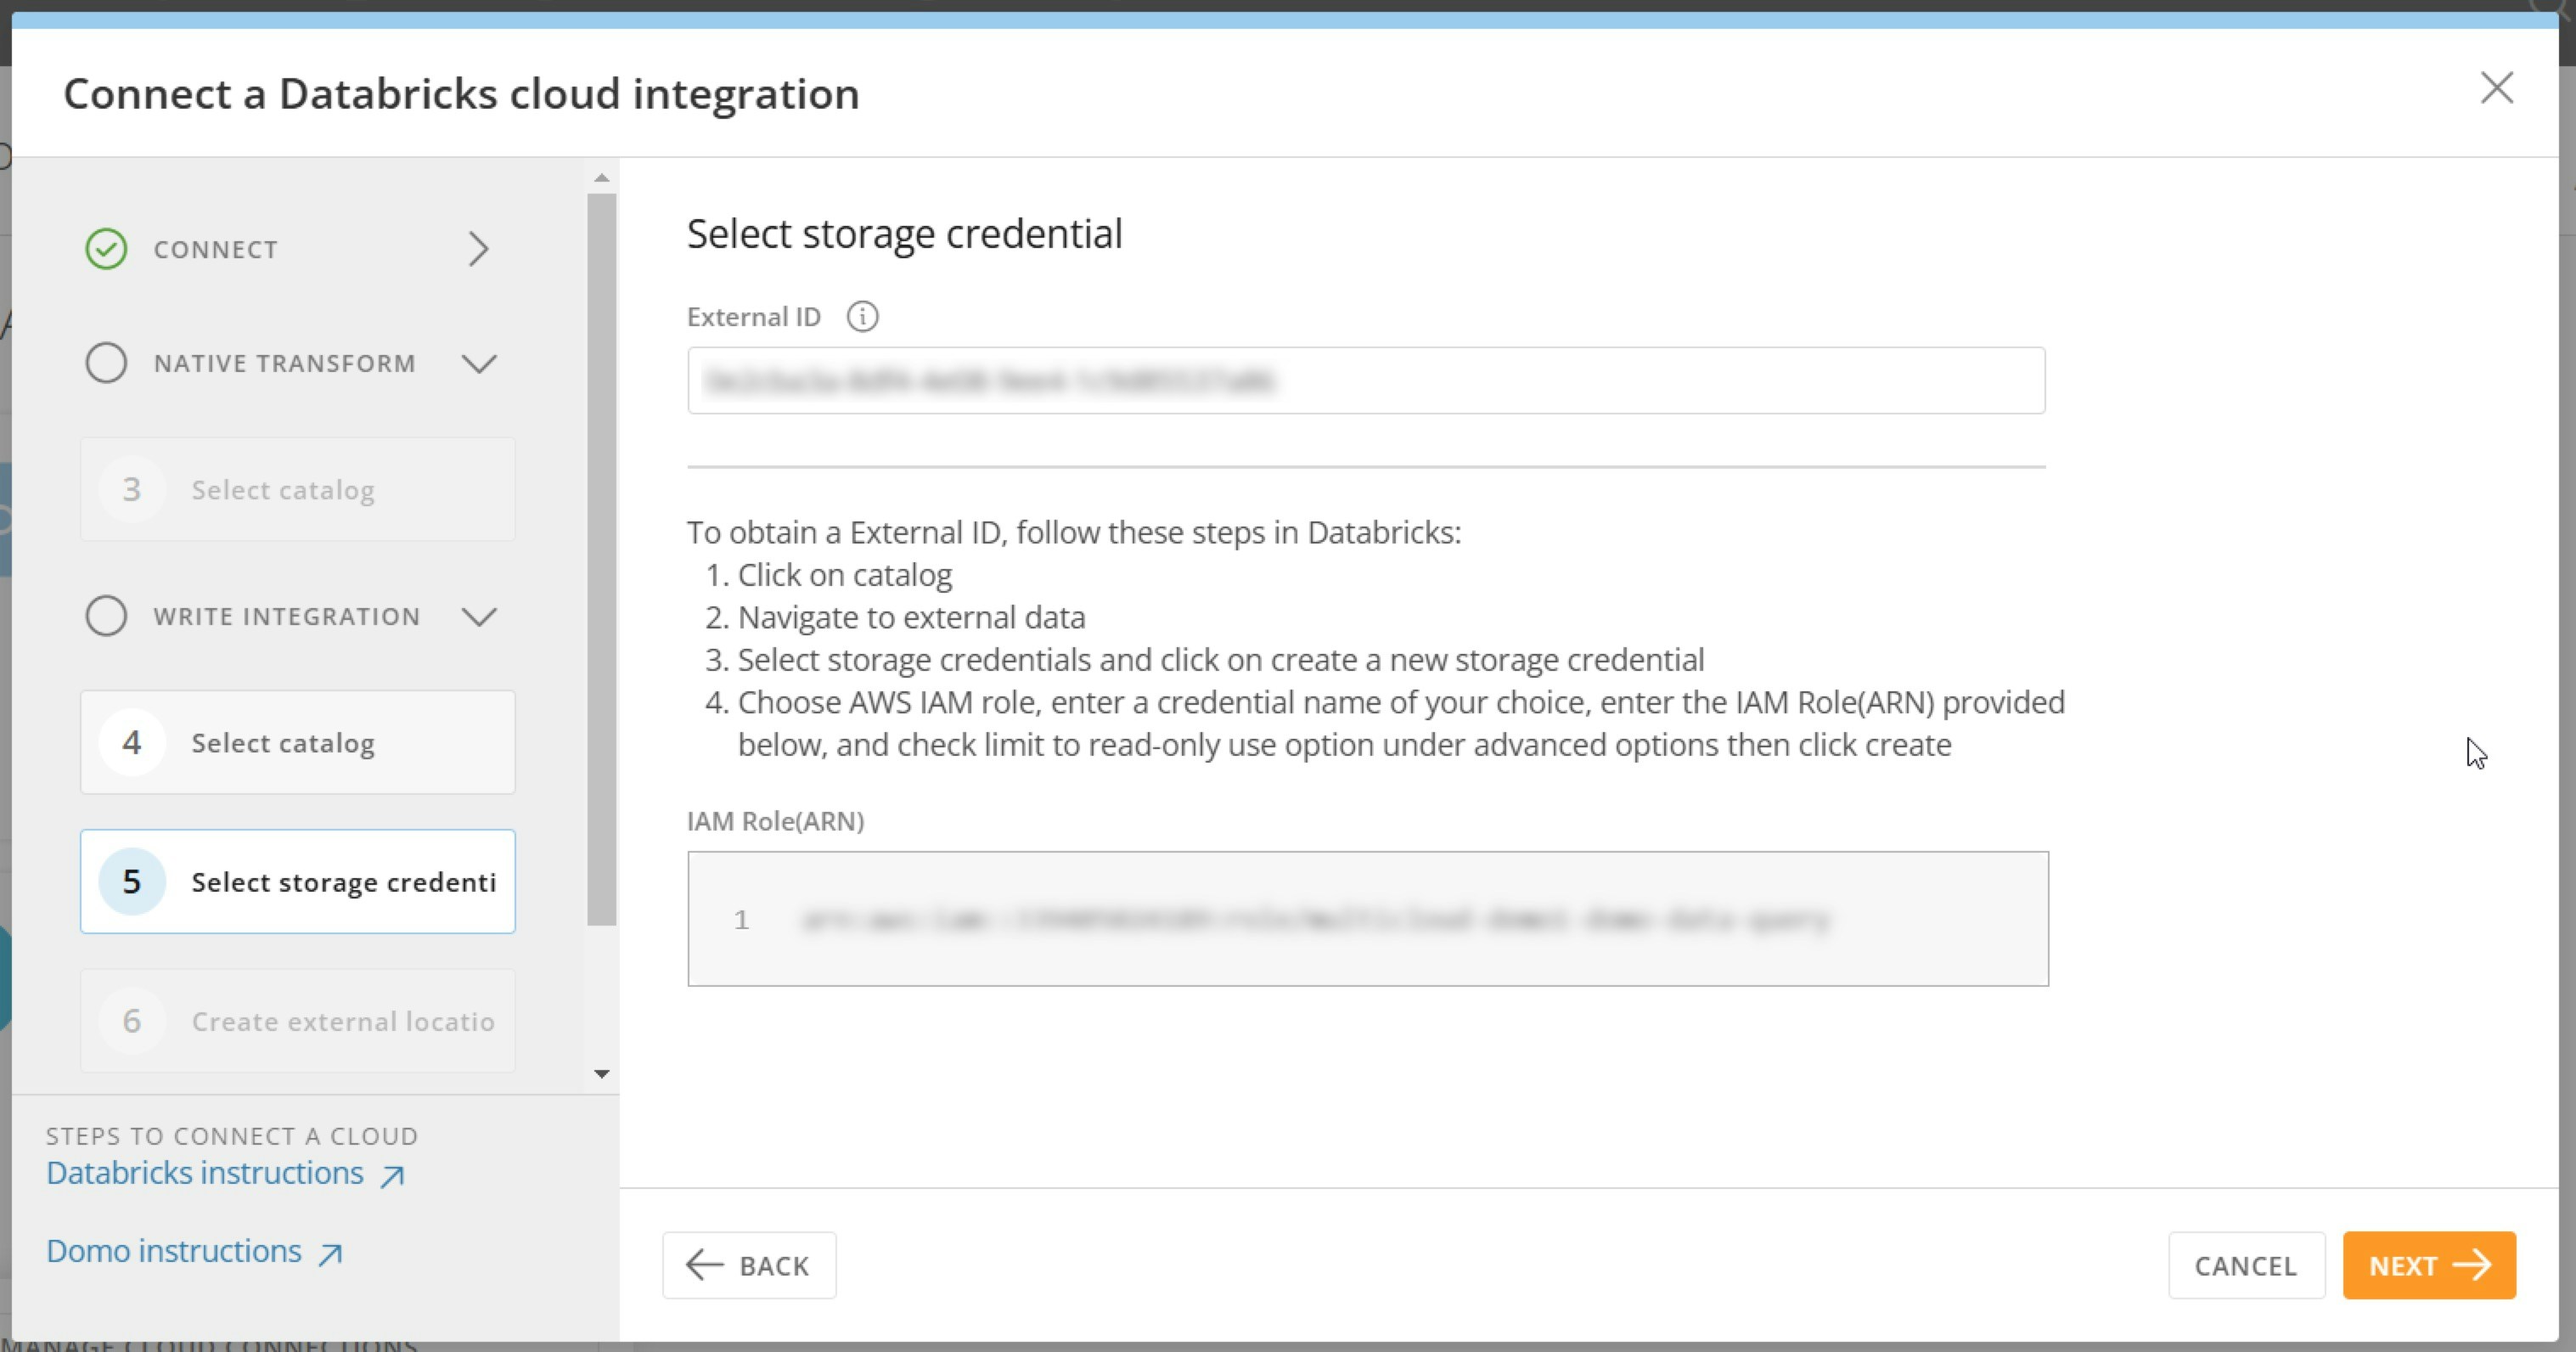Click the green checkmark on the CONNECT step
This screenshot has height=1352, width=2576.
point(106,248)
